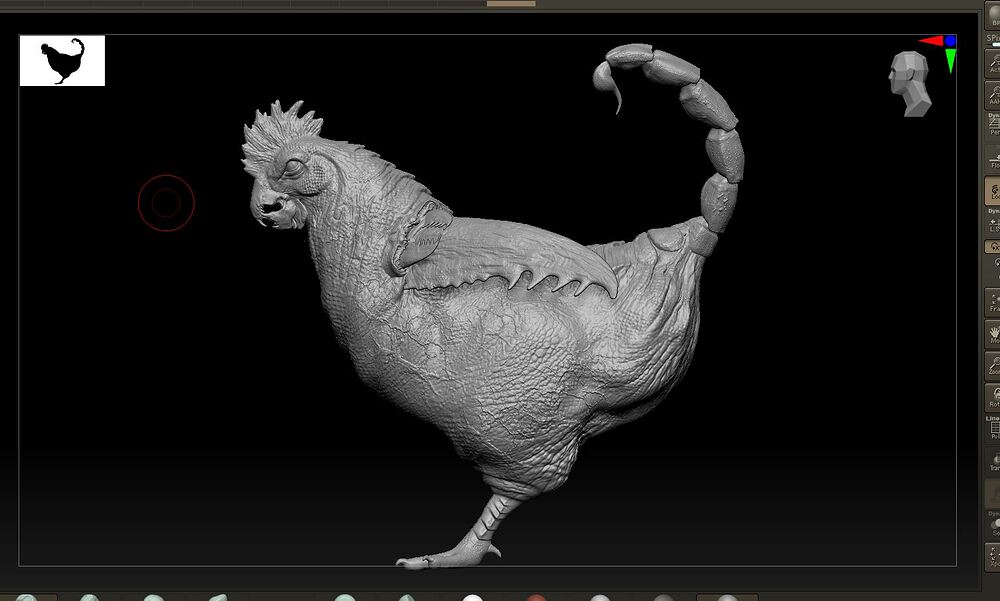Click the Frame mesh button
The image size is (1000, 601).
(x=993, y=301)
